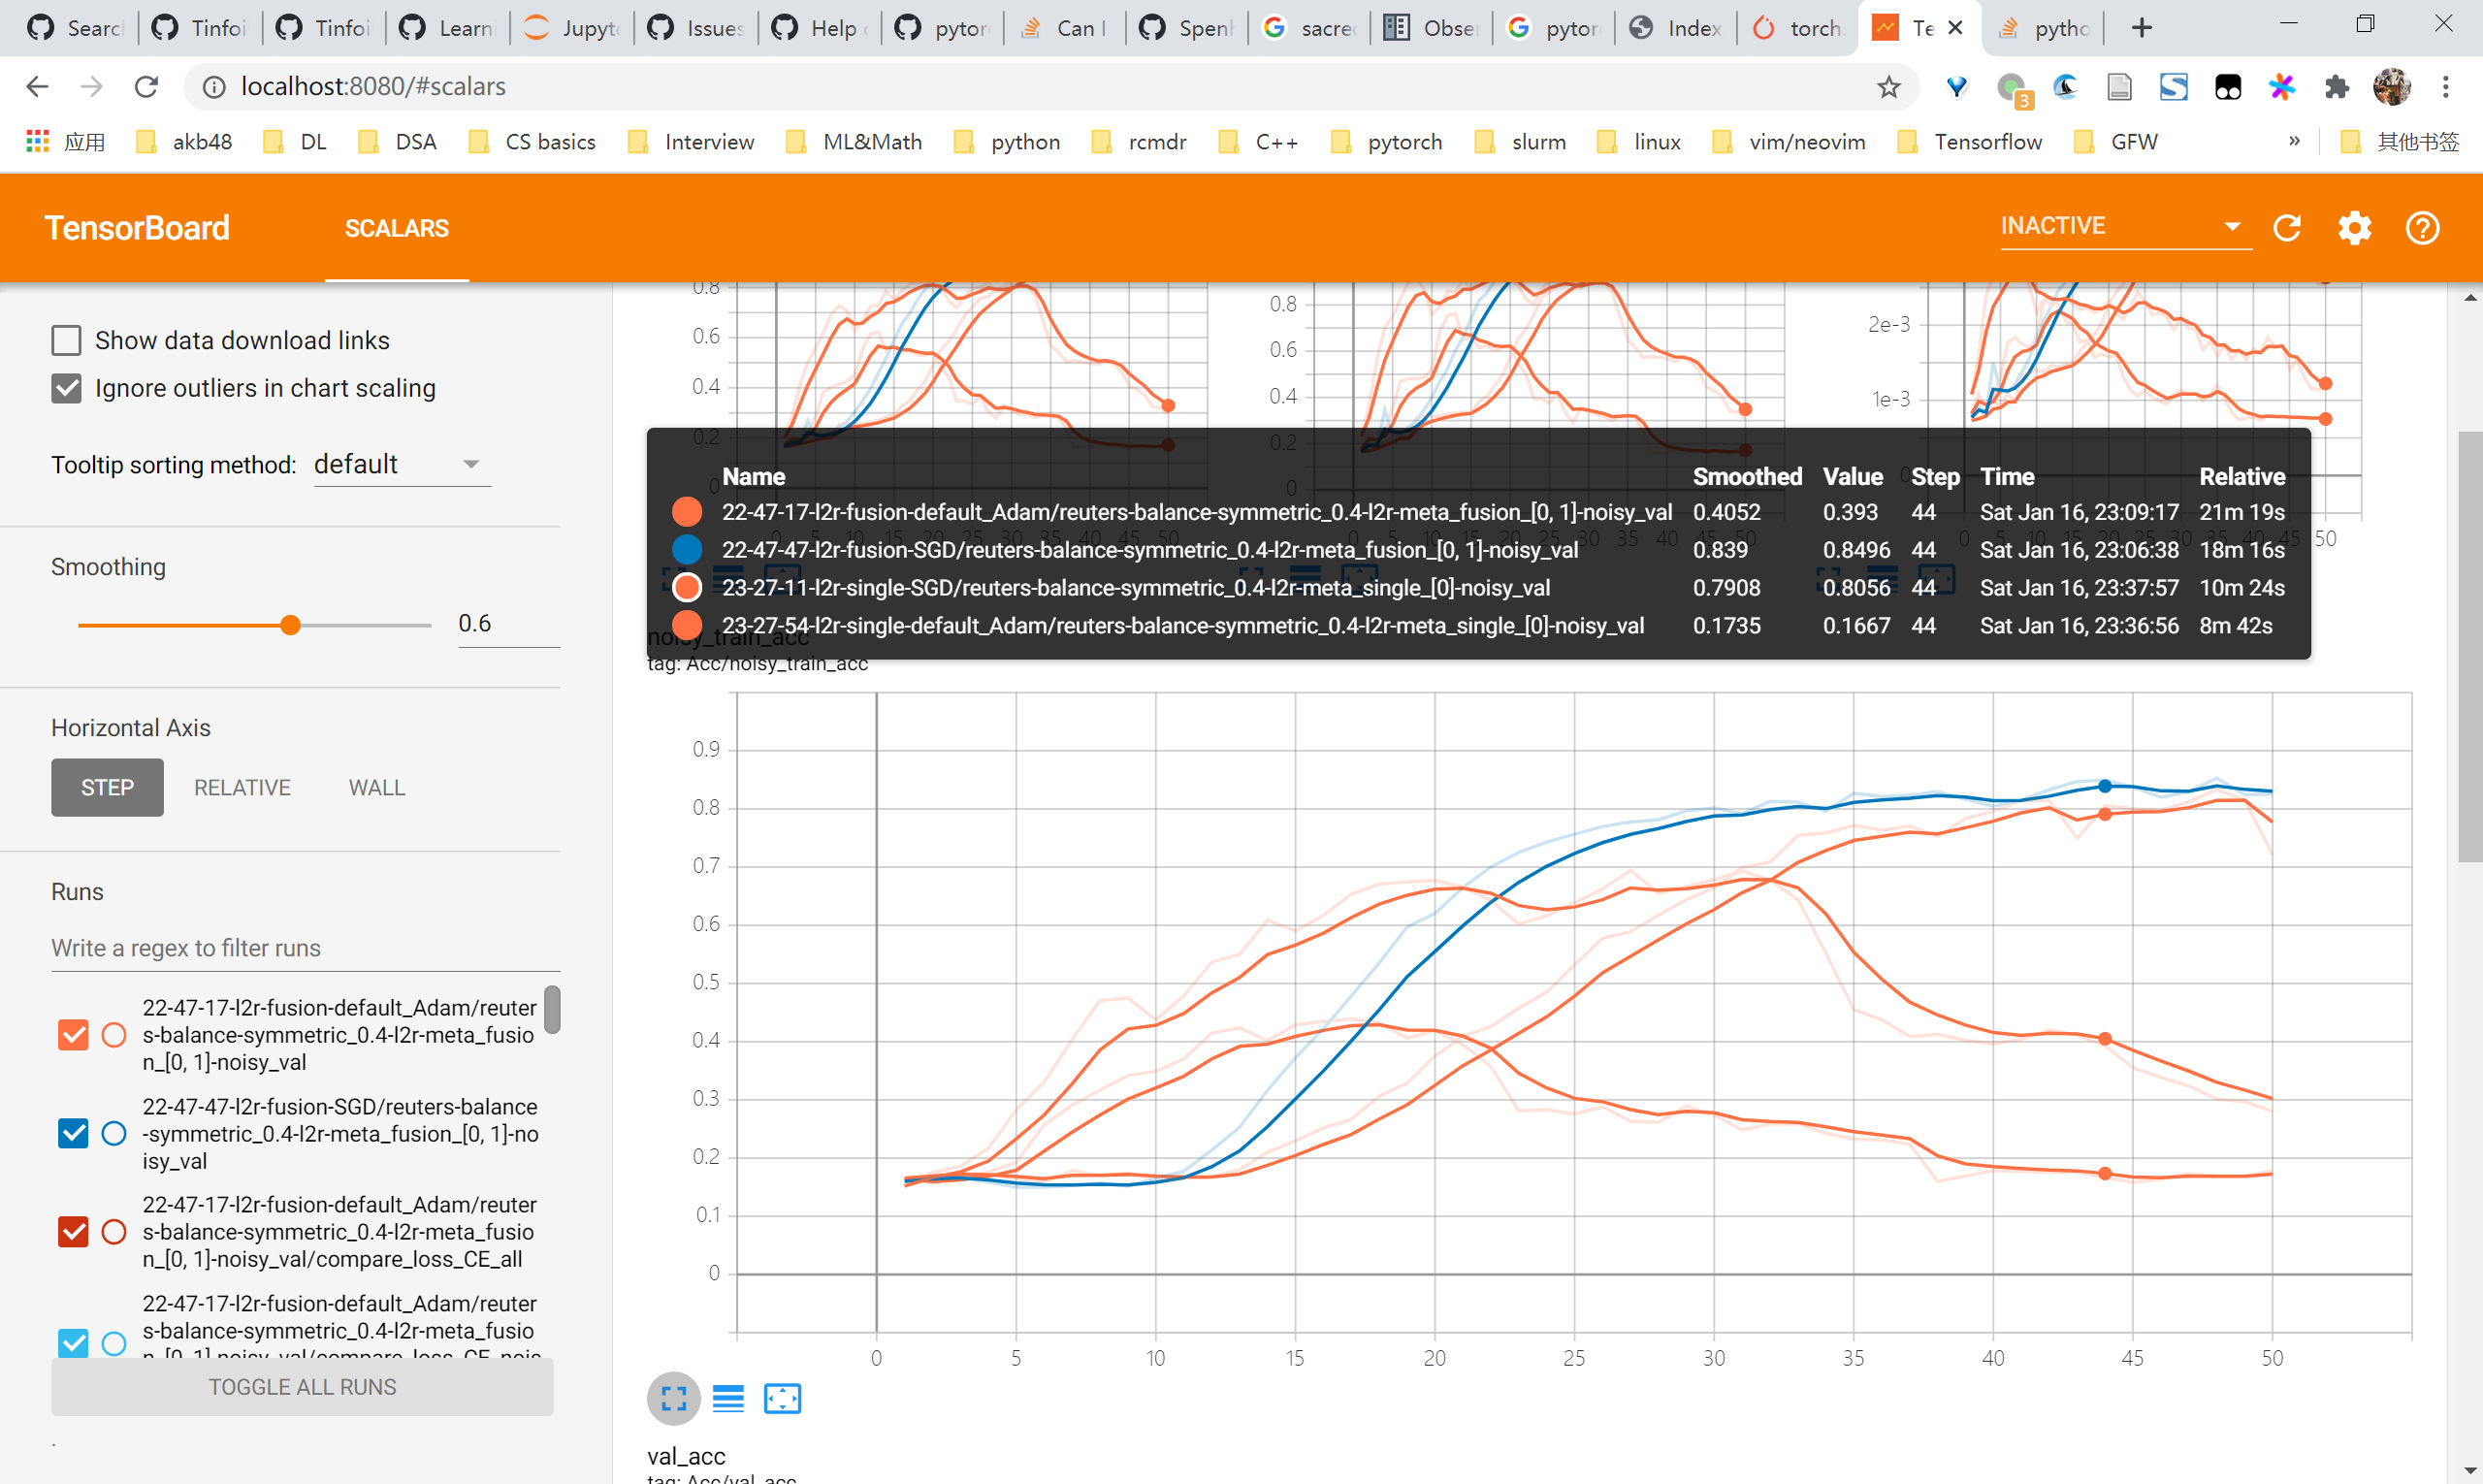This screenshot has height=1484, width=2483.
Task: Close the active TensorBoard browser tab
Action: click(1956, 28)
